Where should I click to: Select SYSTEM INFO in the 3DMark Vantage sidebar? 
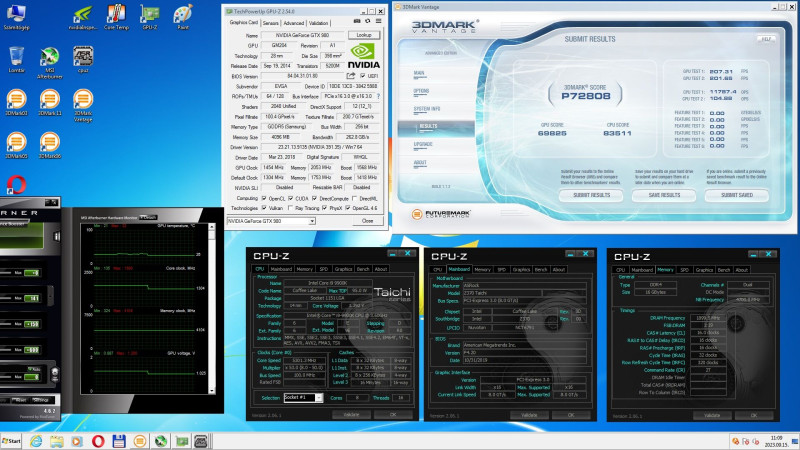pos(427,109)
